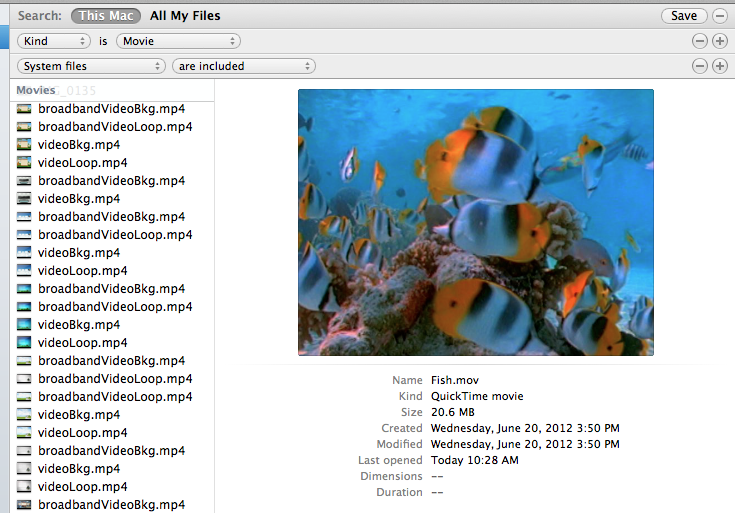Open the Movie kind dropdown
The height and width of the screenshot is (513, 735).
click(179, 41)
